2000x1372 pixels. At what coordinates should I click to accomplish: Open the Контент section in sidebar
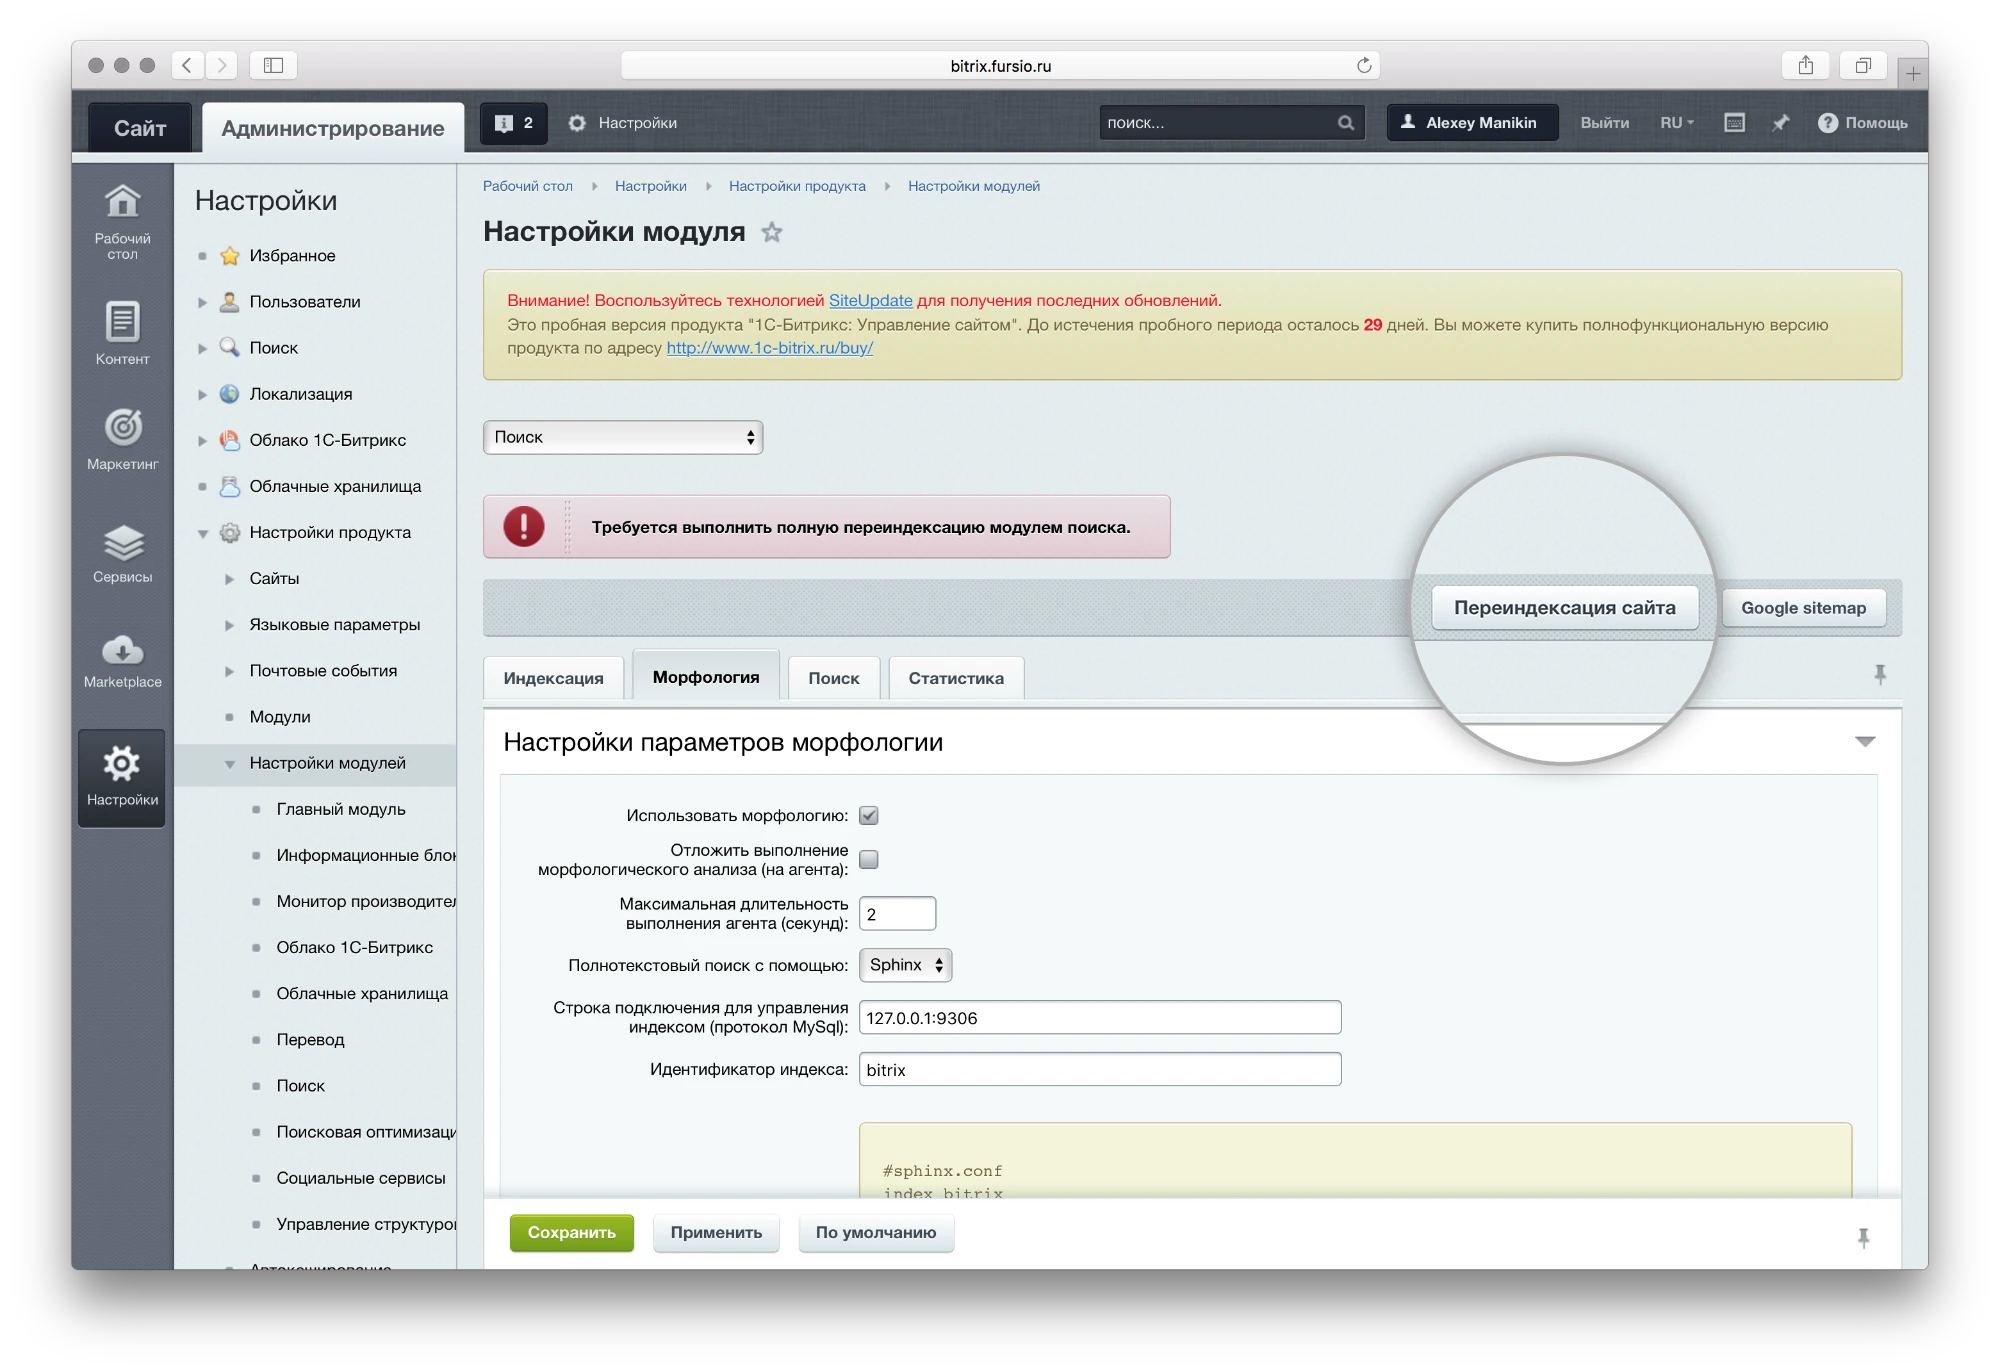pyautogui.click(x=122, y=333)
